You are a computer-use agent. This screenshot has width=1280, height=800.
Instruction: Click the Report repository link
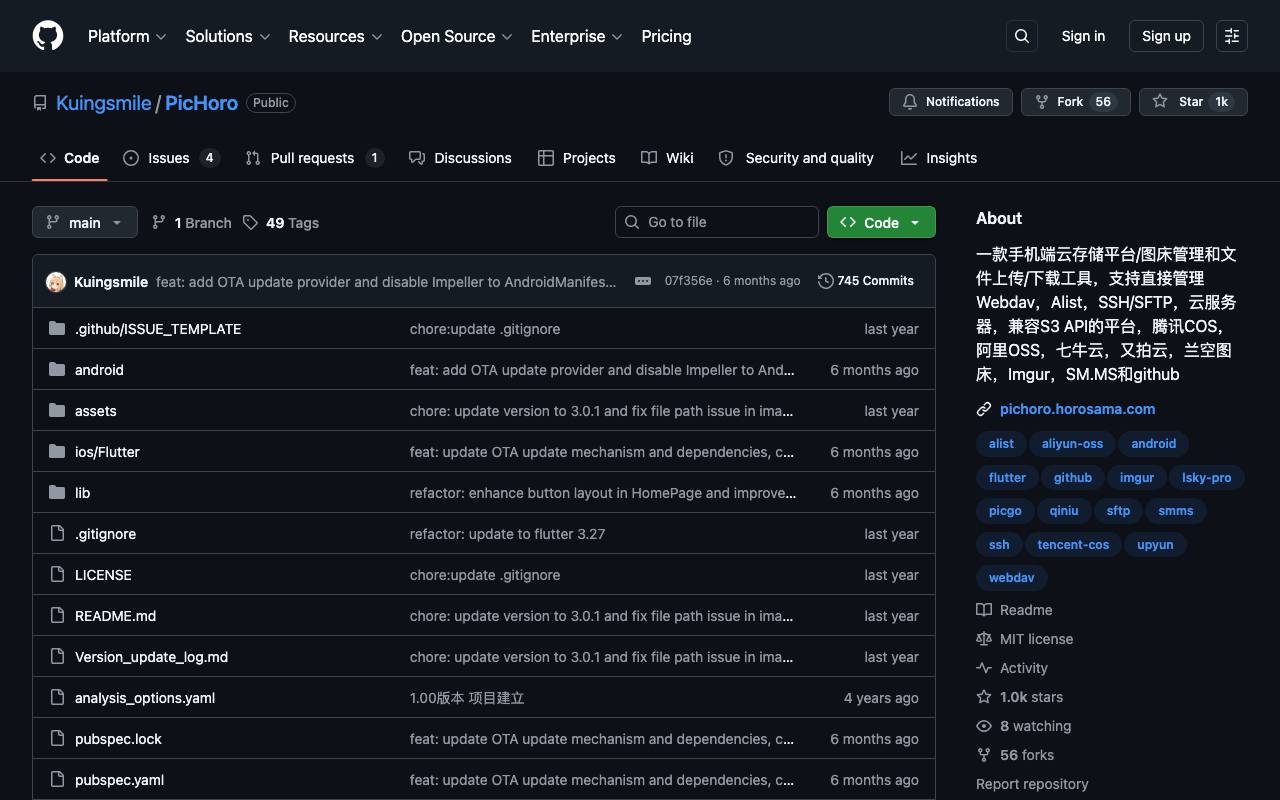[x=1032, y=784]
